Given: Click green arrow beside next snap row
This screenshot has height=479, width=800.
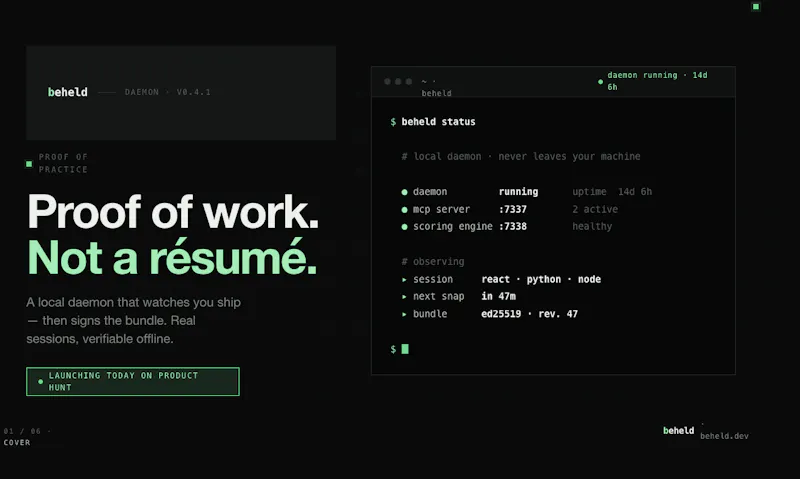Looking at the screenshot, I should (404, 297).
